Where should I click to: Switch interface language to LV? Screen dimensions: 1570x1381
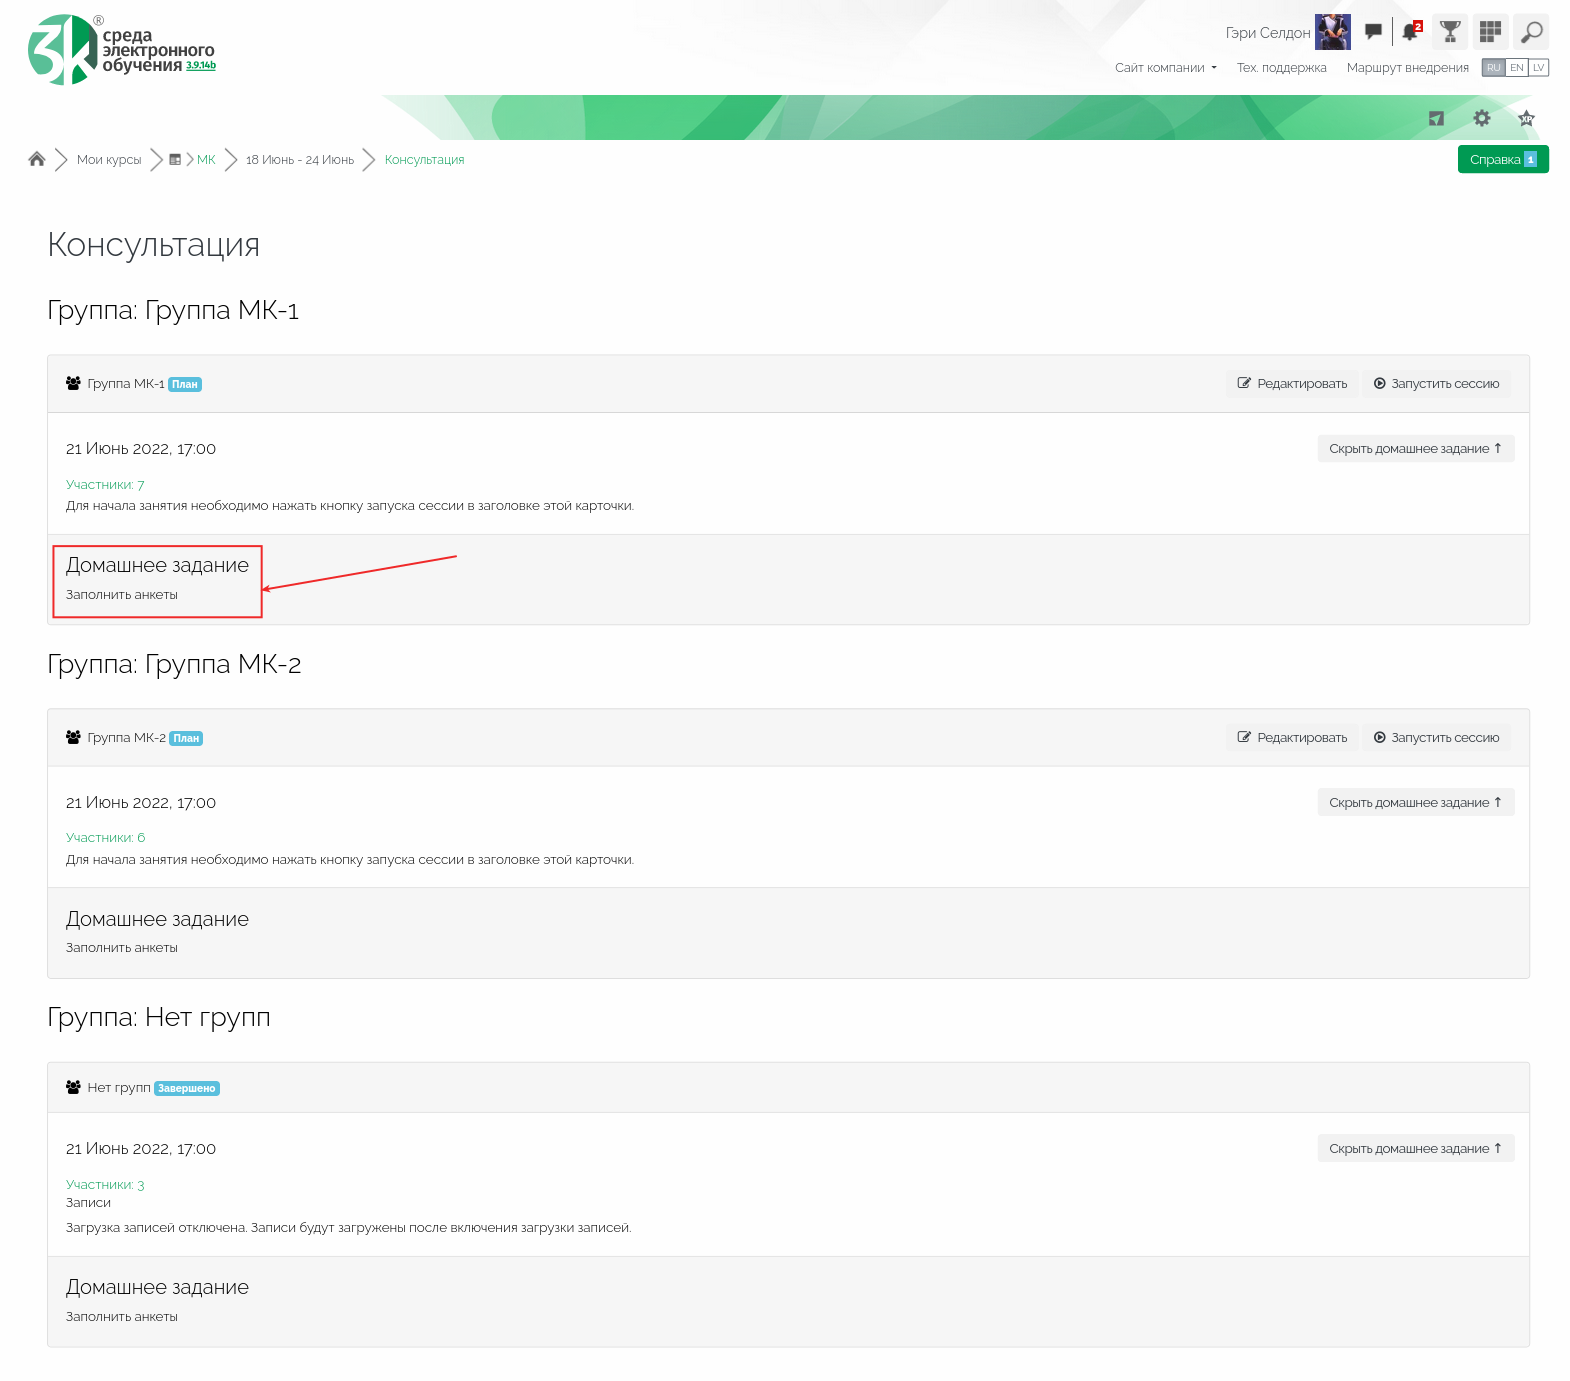[x=1538, y=68]
